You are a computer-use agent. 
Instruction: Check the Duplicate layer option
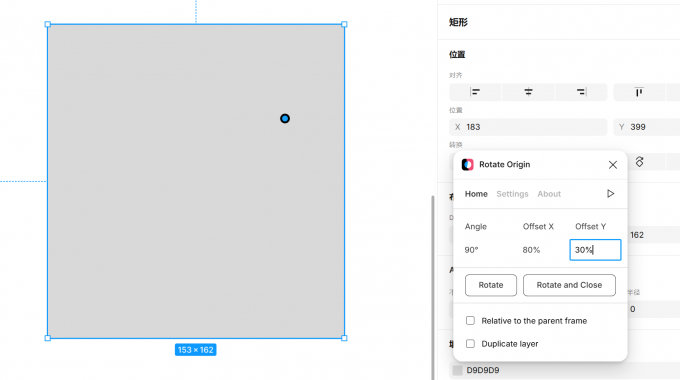pos(470,344)
